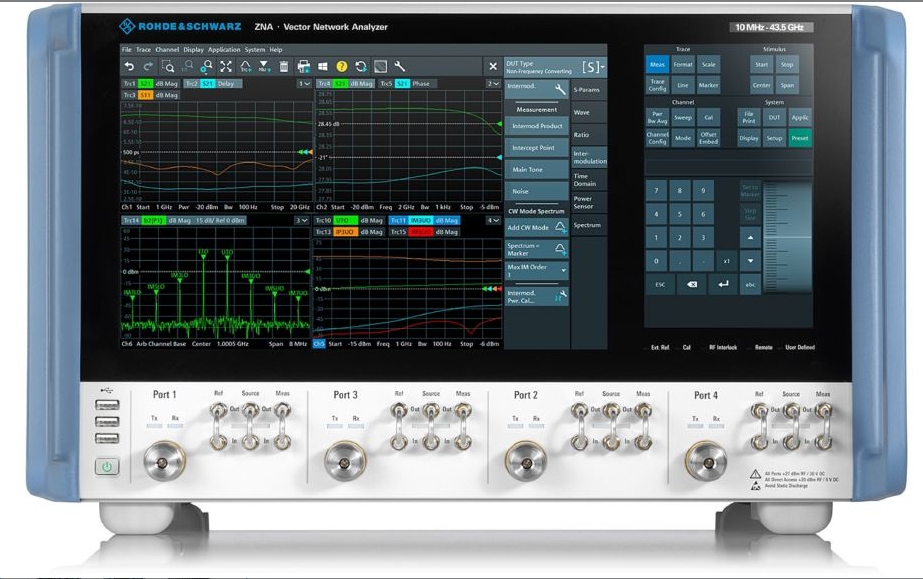
Task: Toggle the Noise measurement
Action: [x=534, y=191]
